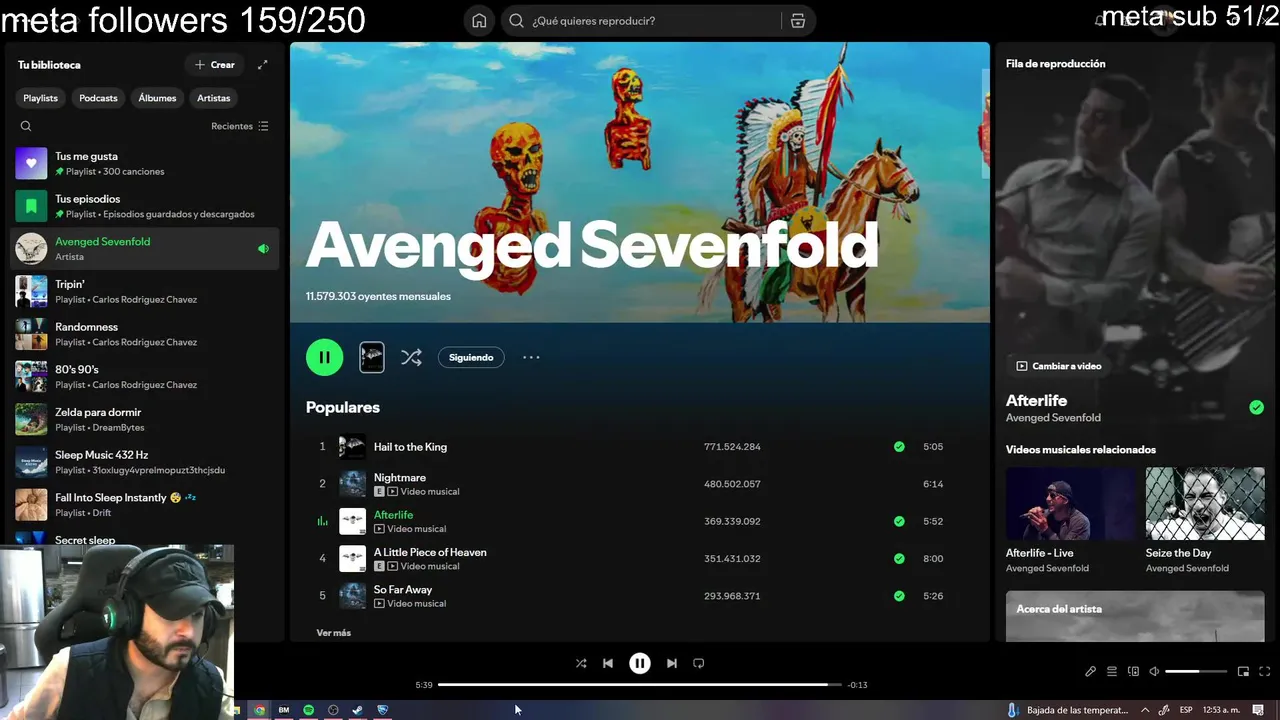Go to the Spotify home page
This screenshot has height=720, width=1280.
[x=479, y=21]
